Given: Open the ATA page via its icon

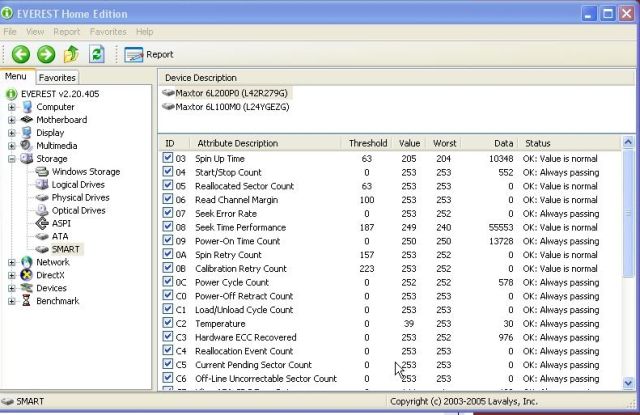Looking at the screenshot, I should [42, 236].
